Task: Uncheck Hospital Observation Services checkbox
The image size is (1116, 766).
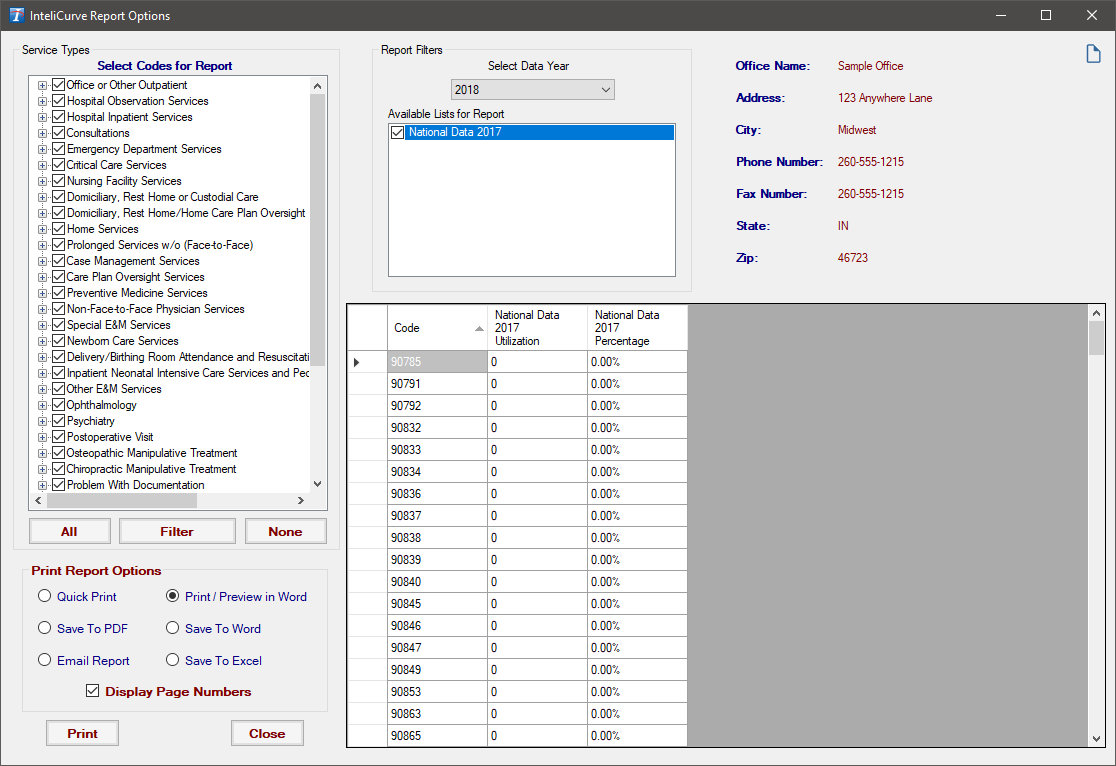Action: click(x=59, y=101)
